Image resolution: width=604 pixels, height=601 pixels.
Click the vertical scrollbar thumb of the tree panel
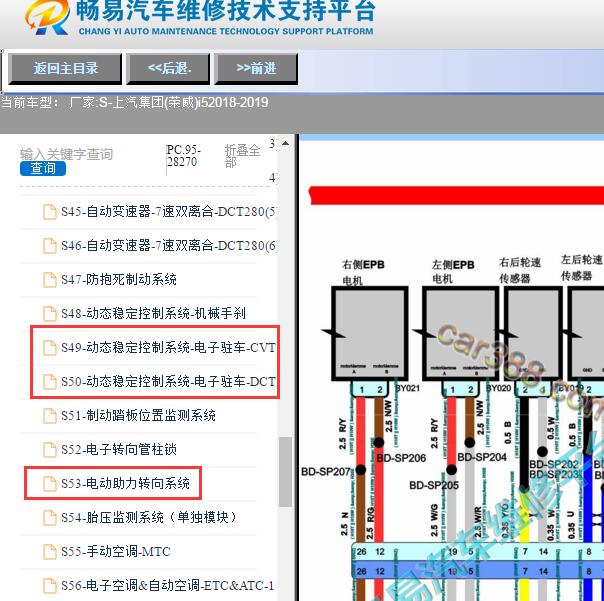tap(285, 472)
